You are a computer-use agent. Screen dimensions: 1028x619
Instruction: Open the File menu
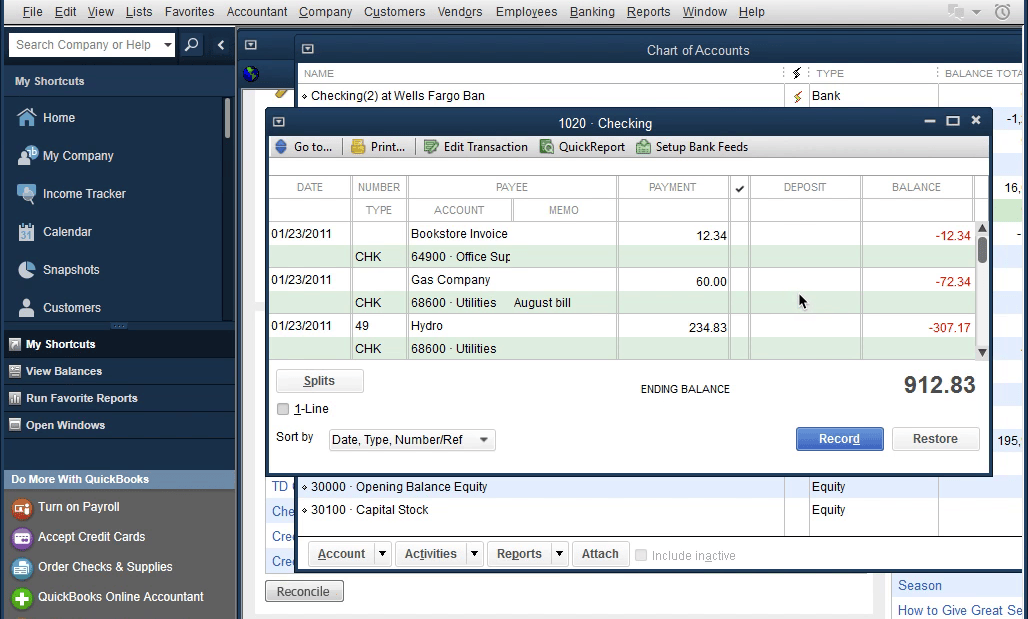click(x=32, y=12)
